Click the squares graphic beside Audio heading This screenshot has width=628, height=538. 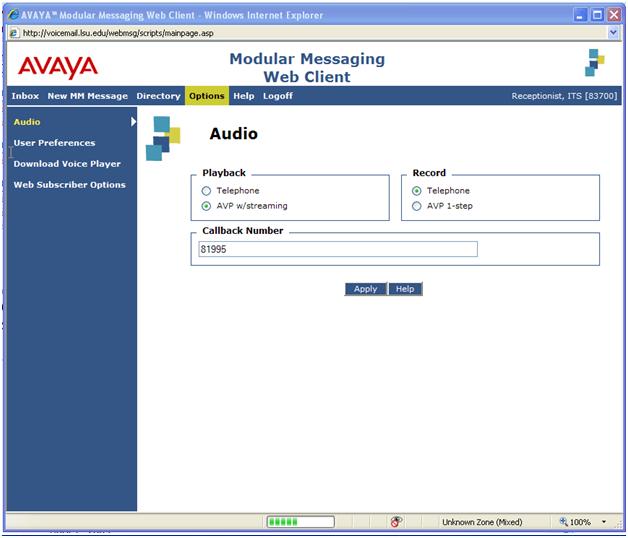point(163,138)
